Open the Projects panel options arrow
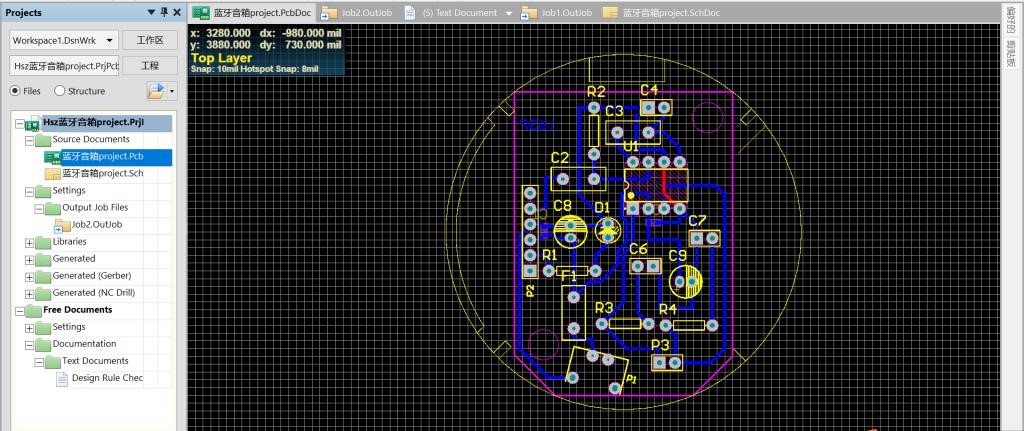Viewport: 1024px width, 431px height. (x=151, y=12)
